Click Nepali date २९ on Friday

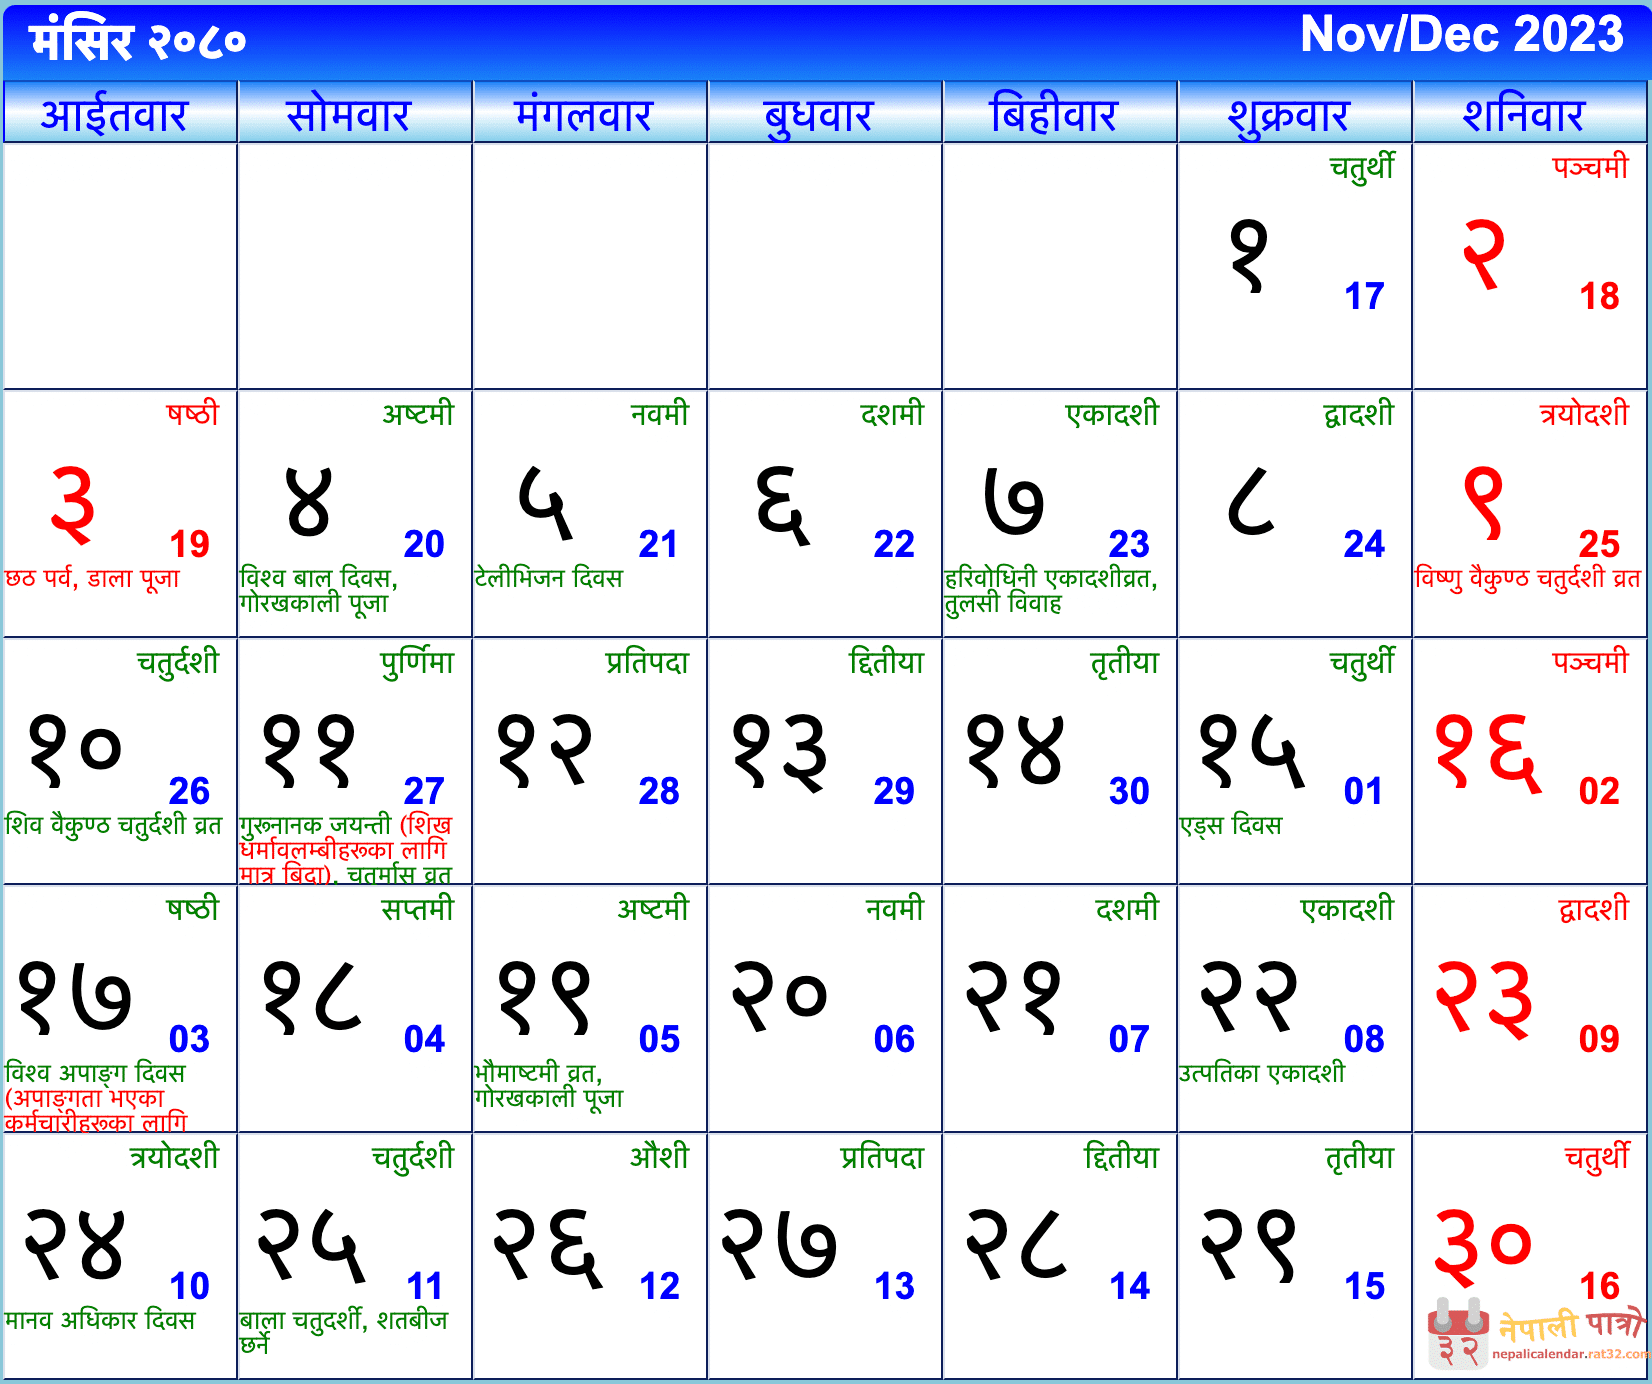[x=1250, y=1245]
